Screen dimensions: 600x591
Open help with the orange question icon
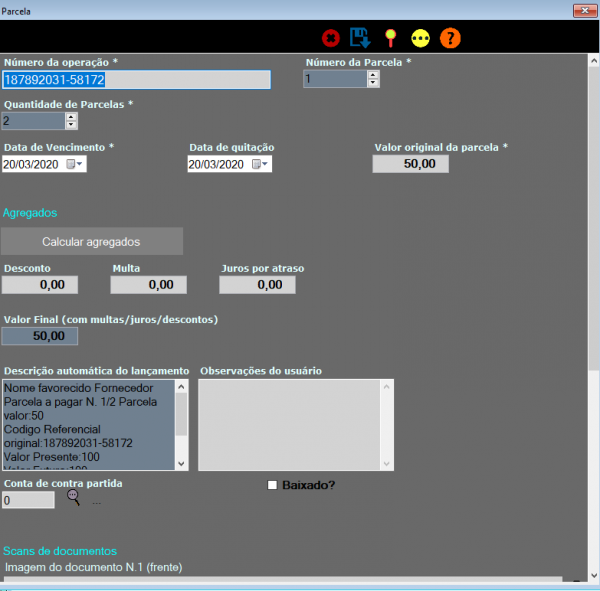(450, 38)
